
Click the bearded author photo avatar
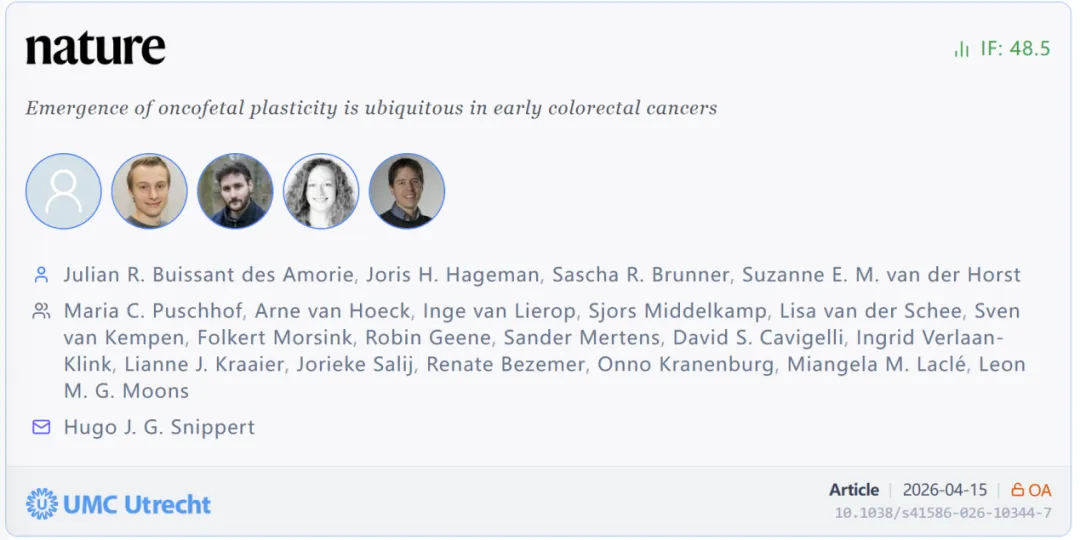point(235,191)
